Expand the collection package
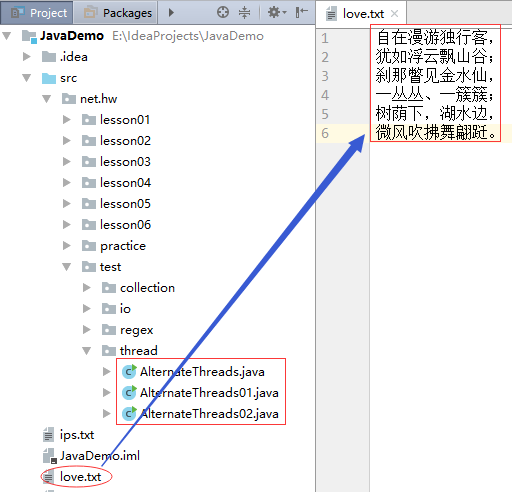Screen dimensions: 512x492 click(x=87, y=288)
